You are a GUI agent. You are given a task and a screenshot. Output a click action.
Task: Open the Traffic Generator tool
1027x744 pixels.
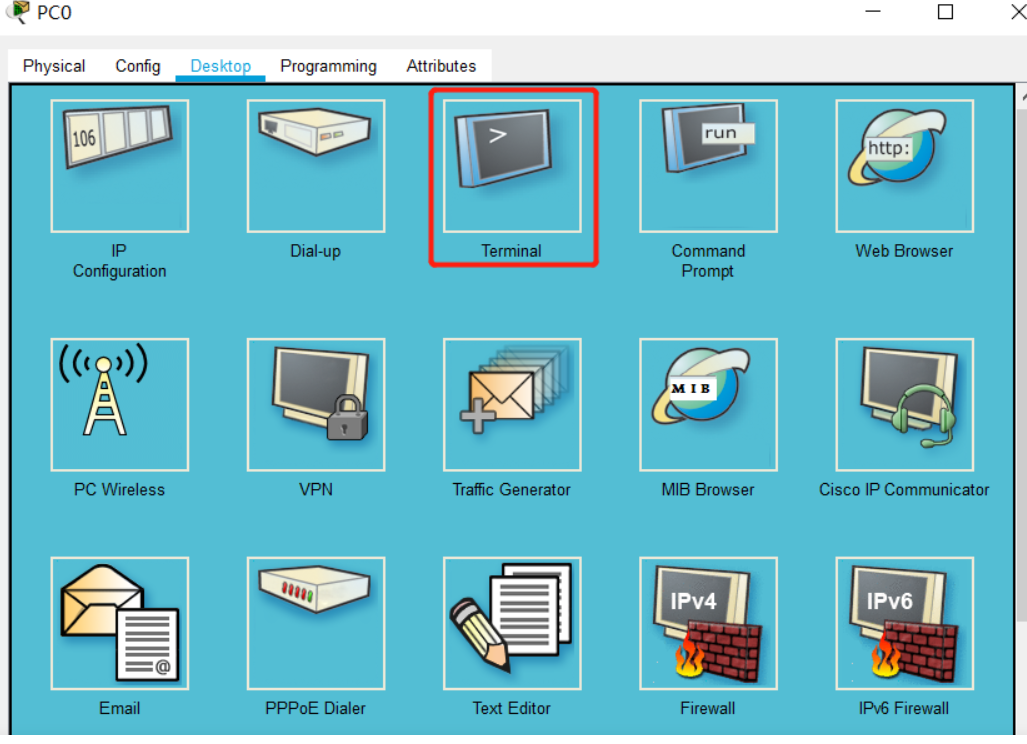512,405
